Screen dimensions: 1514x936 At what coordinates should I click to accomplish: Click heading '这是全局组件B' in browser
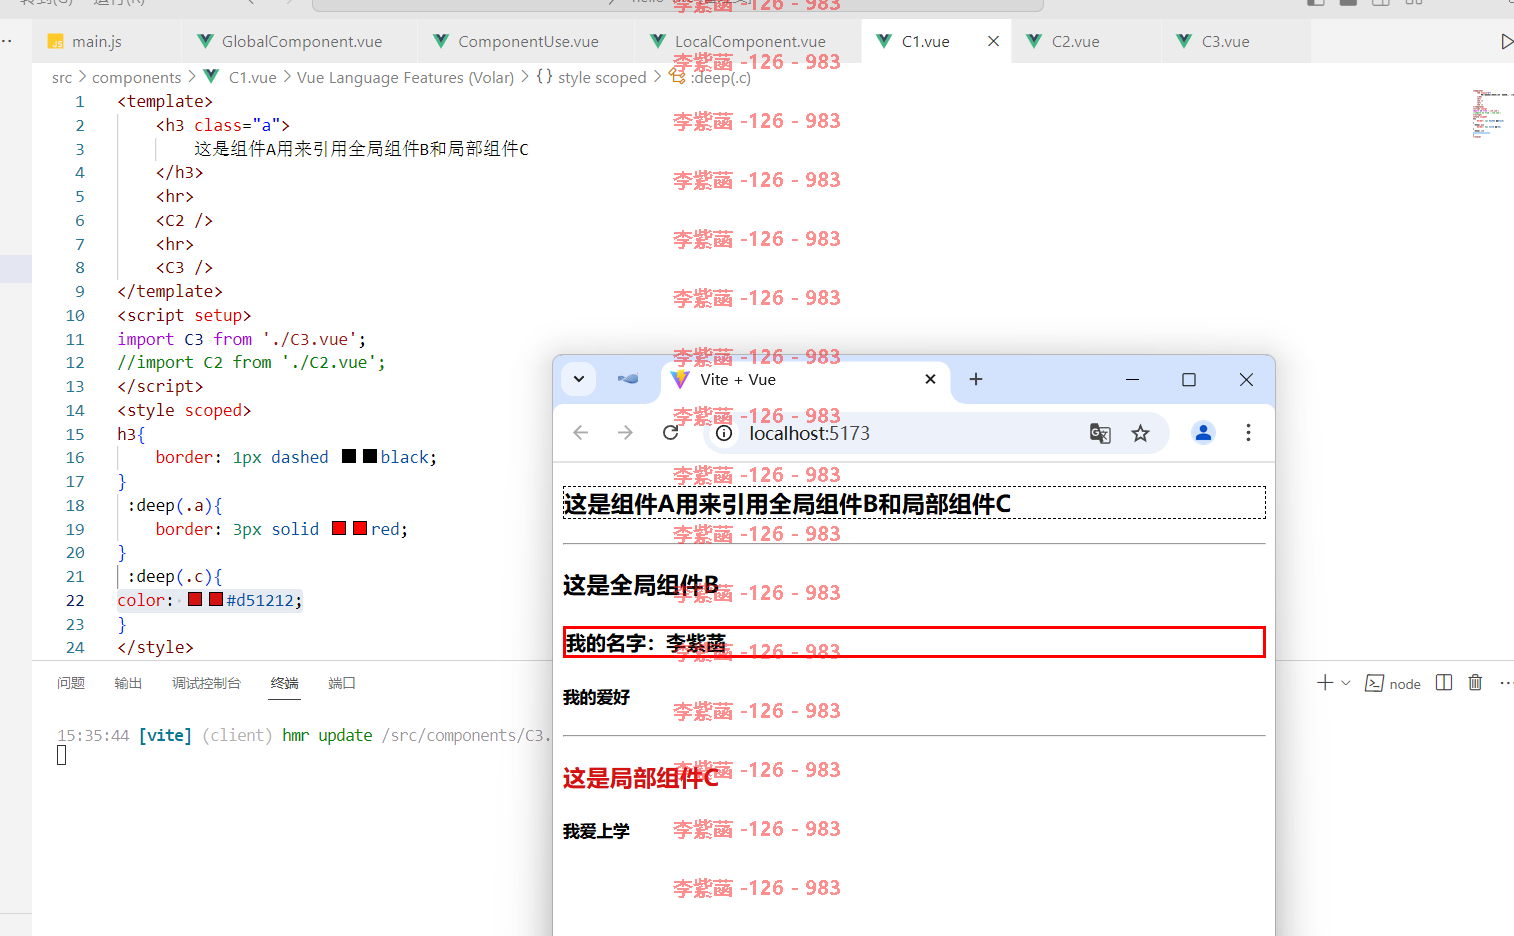[x=640, y=585]
